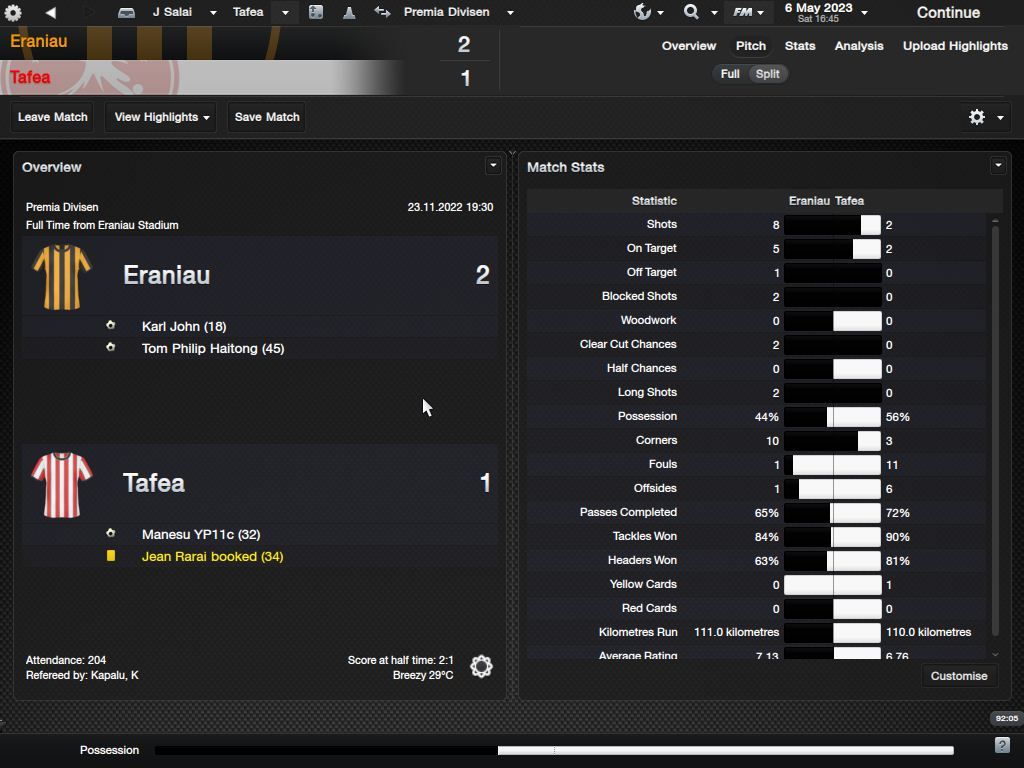Open the world globe menu
Screen dimensions: 1024x768
[643, 12]
